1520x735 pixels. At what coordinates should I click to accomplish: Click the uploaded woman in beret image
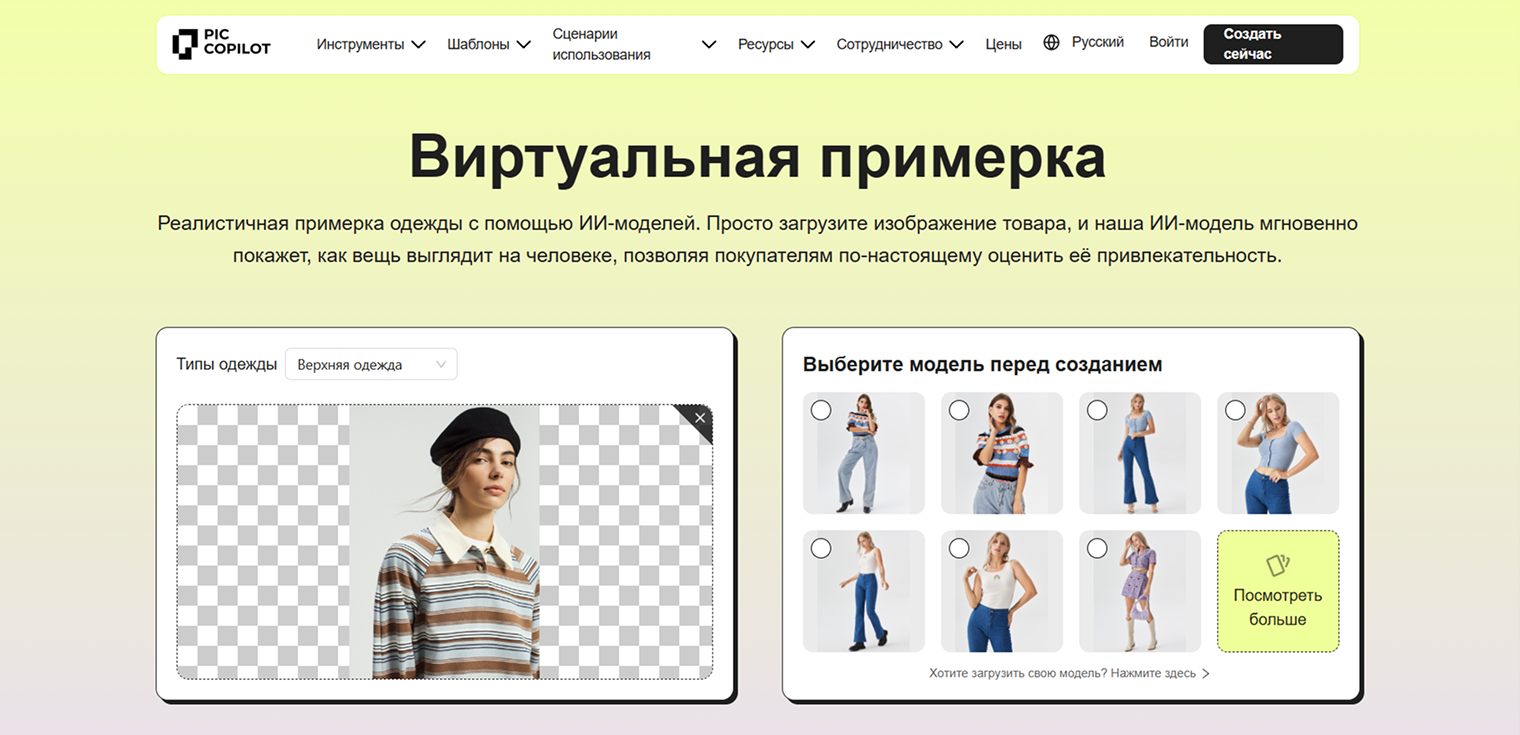[x=445, y=542]
